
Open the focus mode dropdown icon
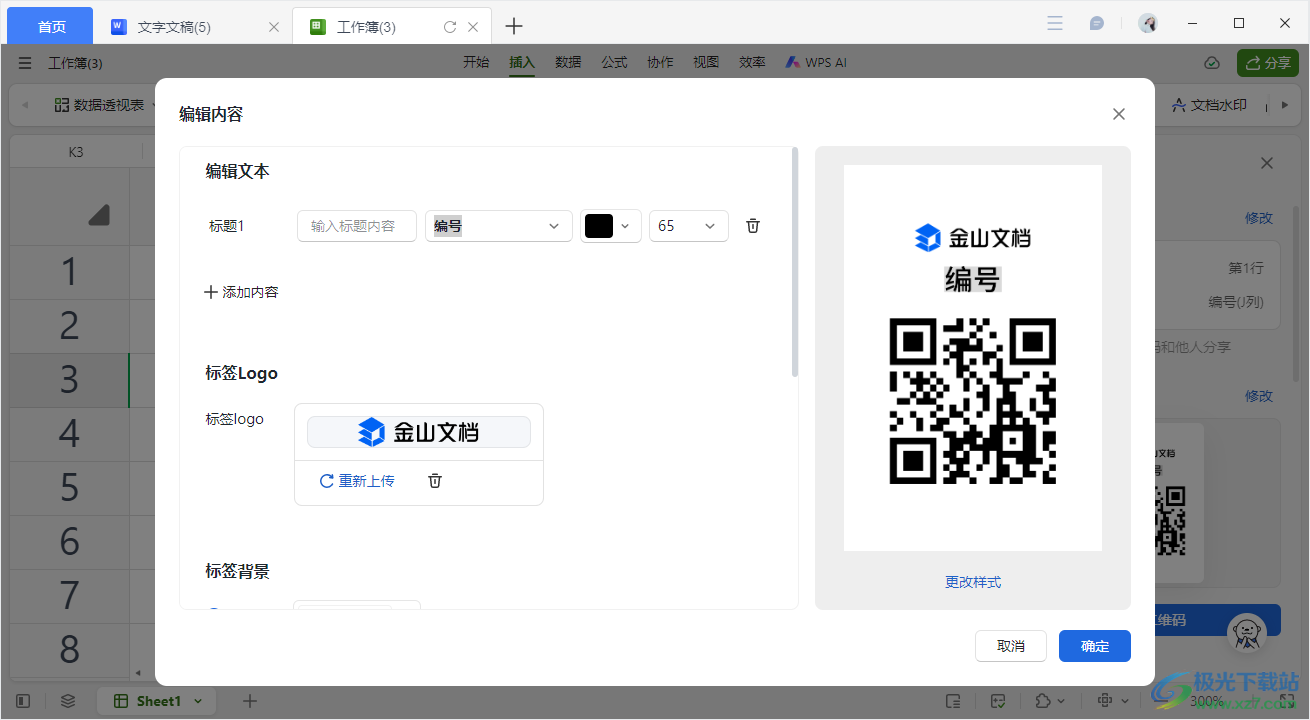click(x=1113, y=701)
